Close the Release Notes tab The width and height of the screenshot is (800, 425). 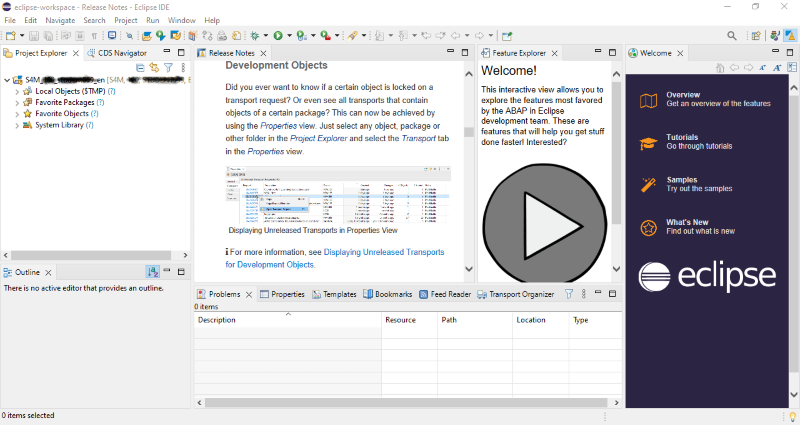263,53
